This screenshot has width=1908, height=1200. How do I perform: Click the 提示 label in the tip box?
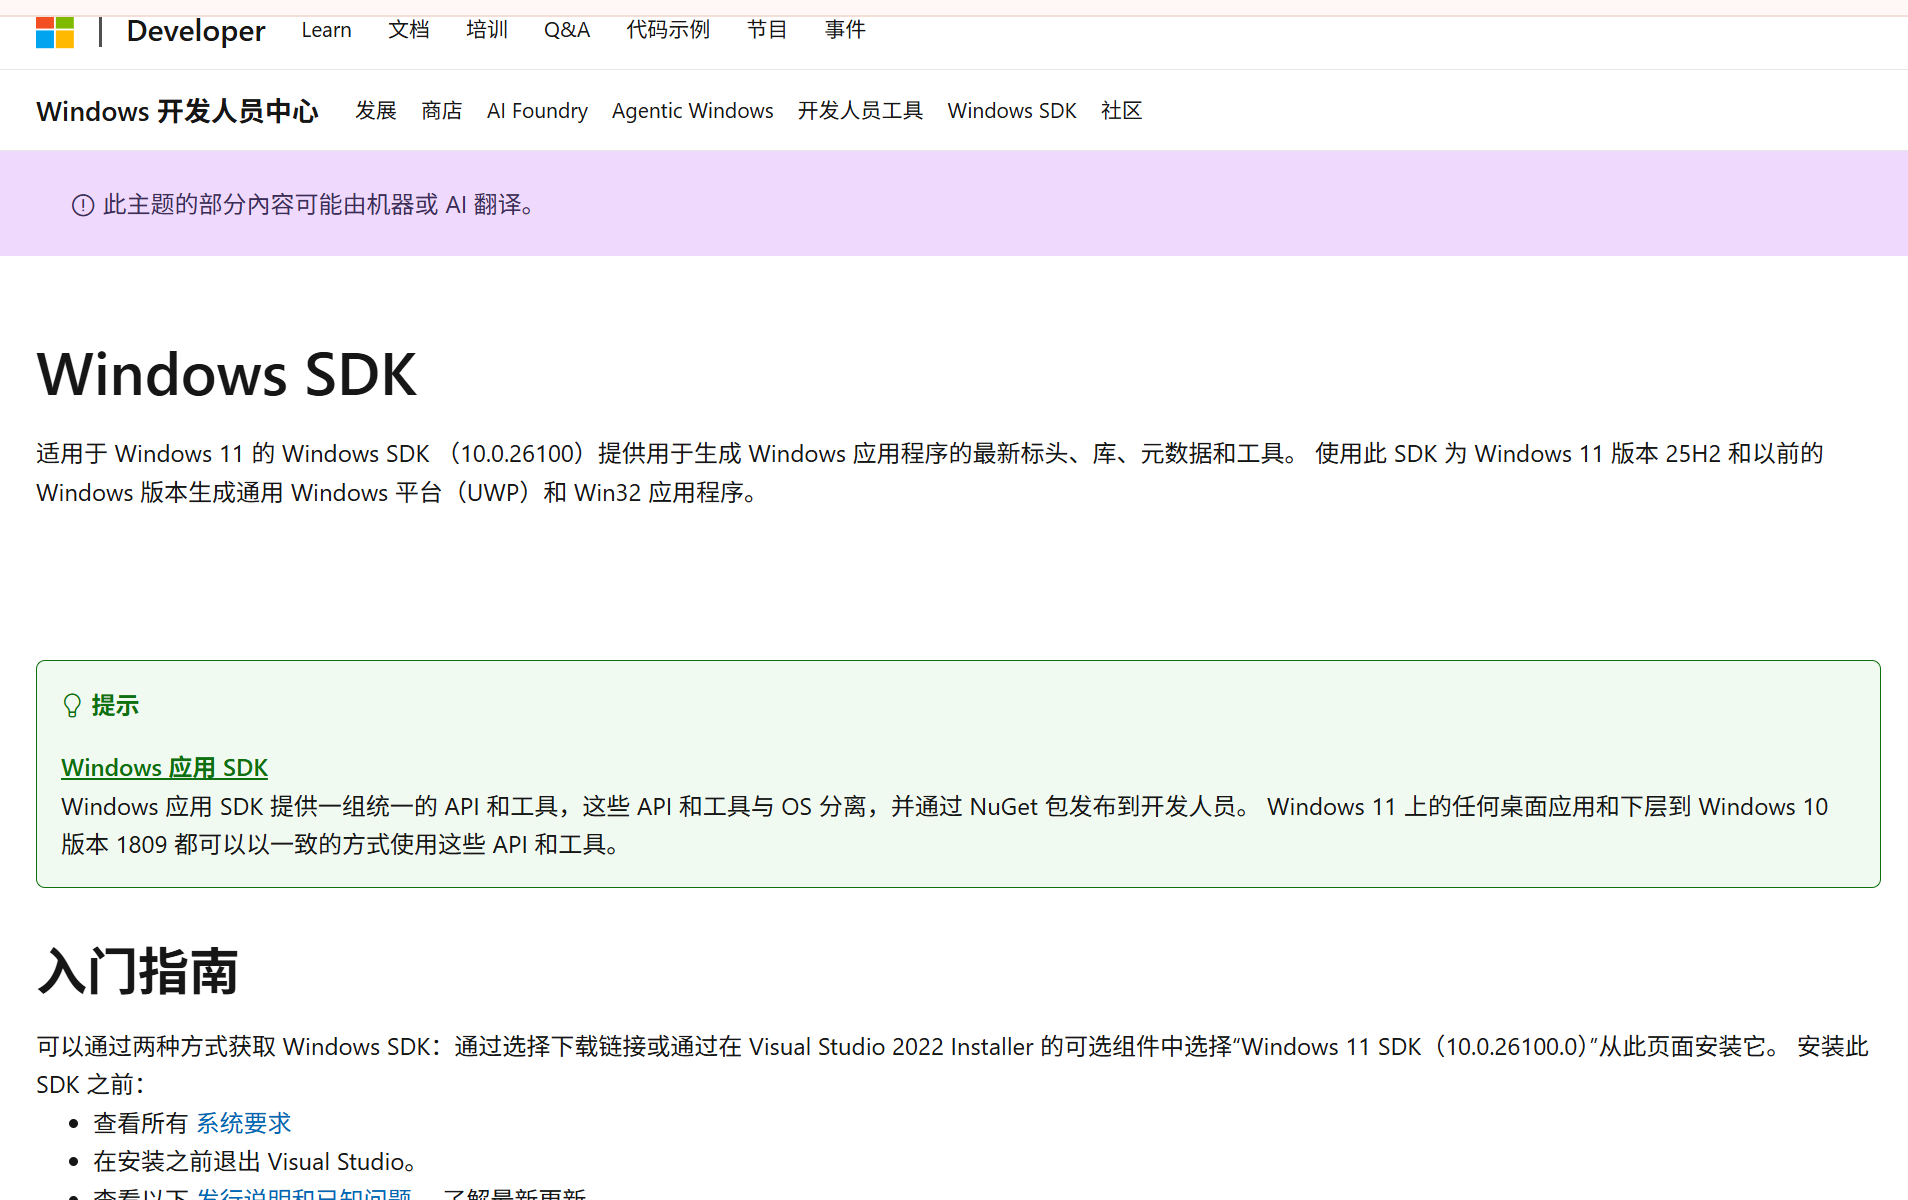pos(115,706)
